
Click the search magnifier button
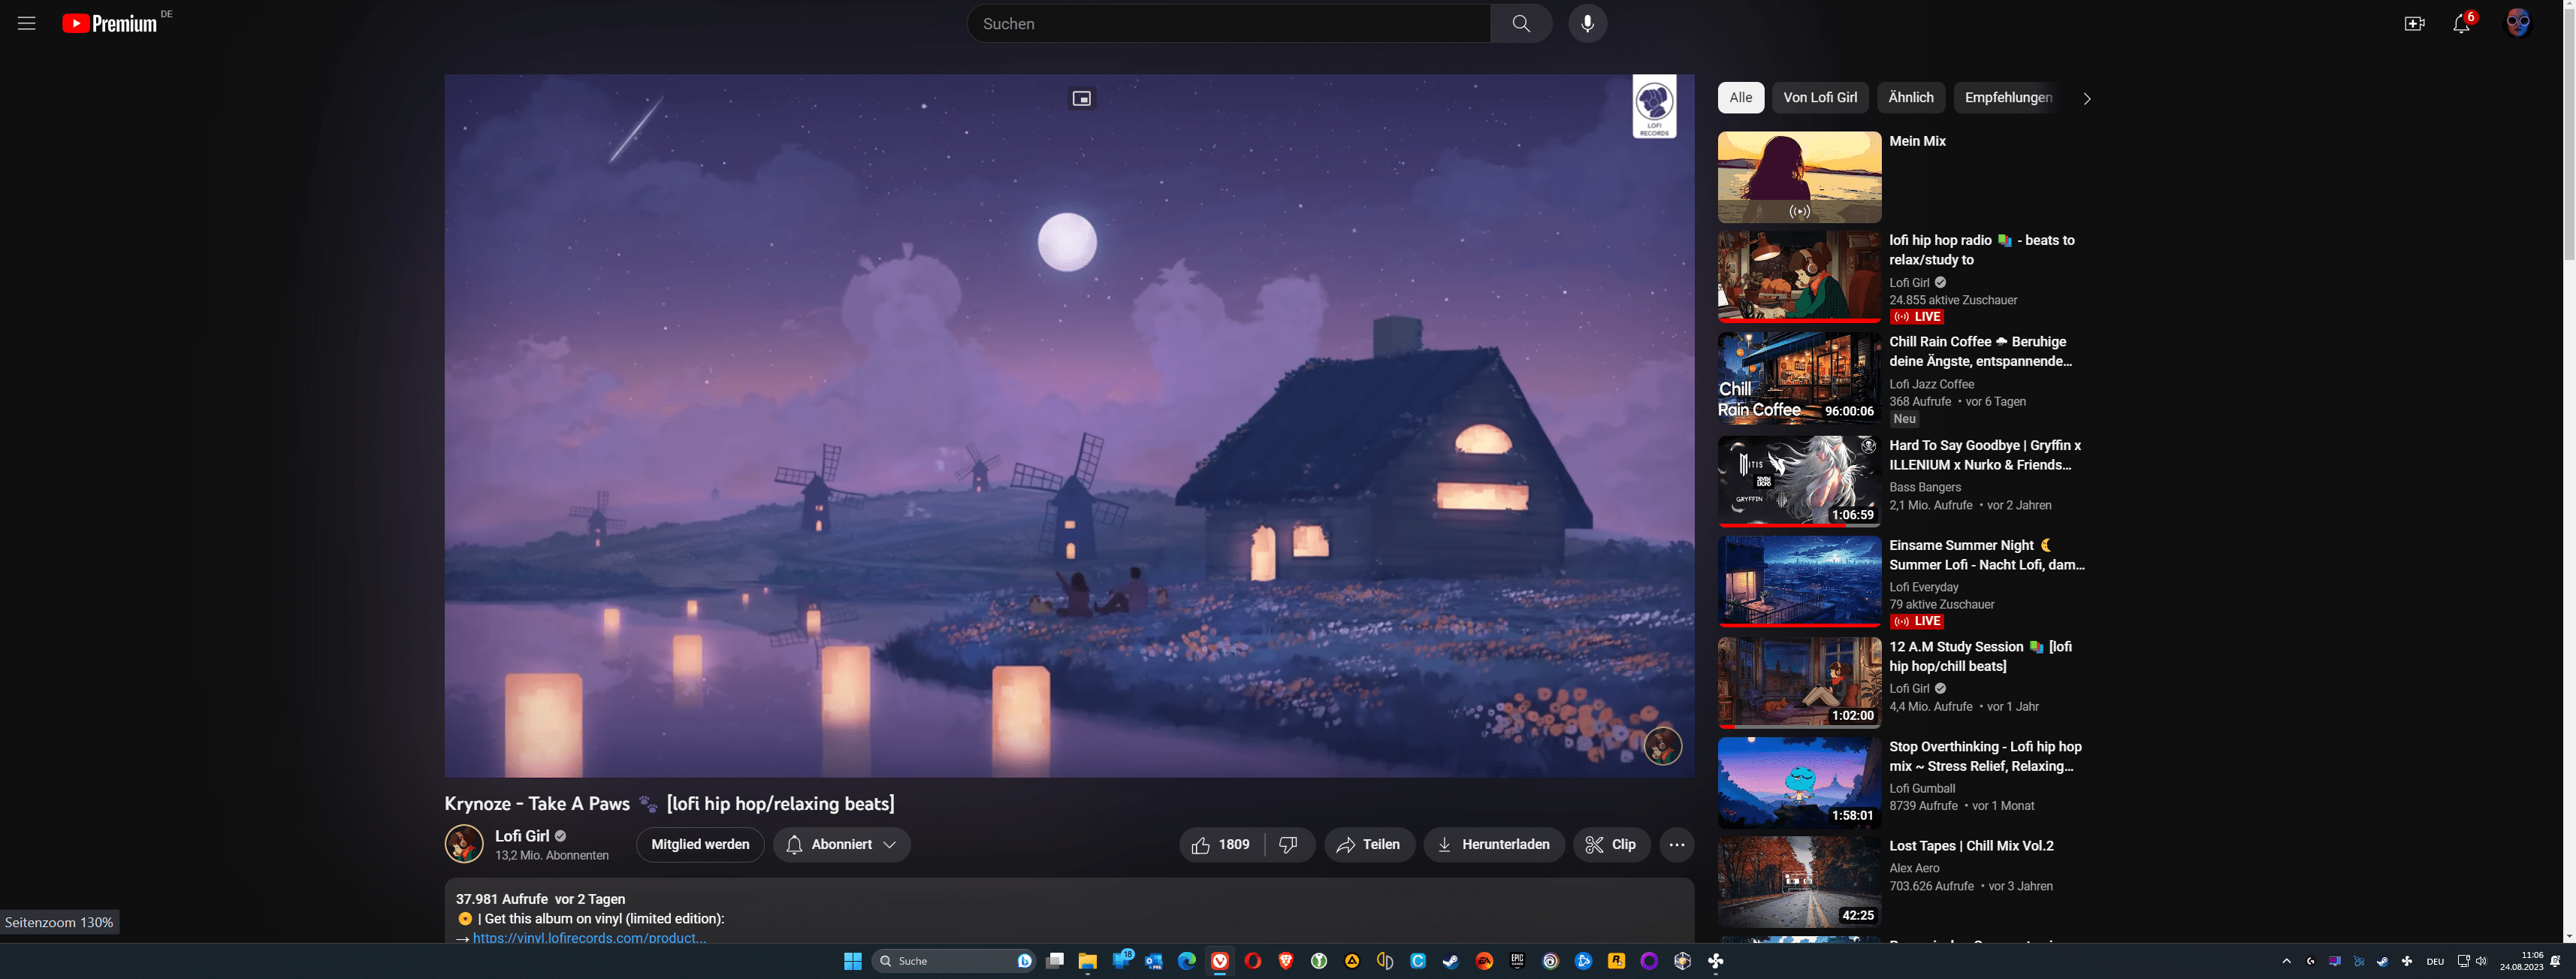(x=1520, y=23)
